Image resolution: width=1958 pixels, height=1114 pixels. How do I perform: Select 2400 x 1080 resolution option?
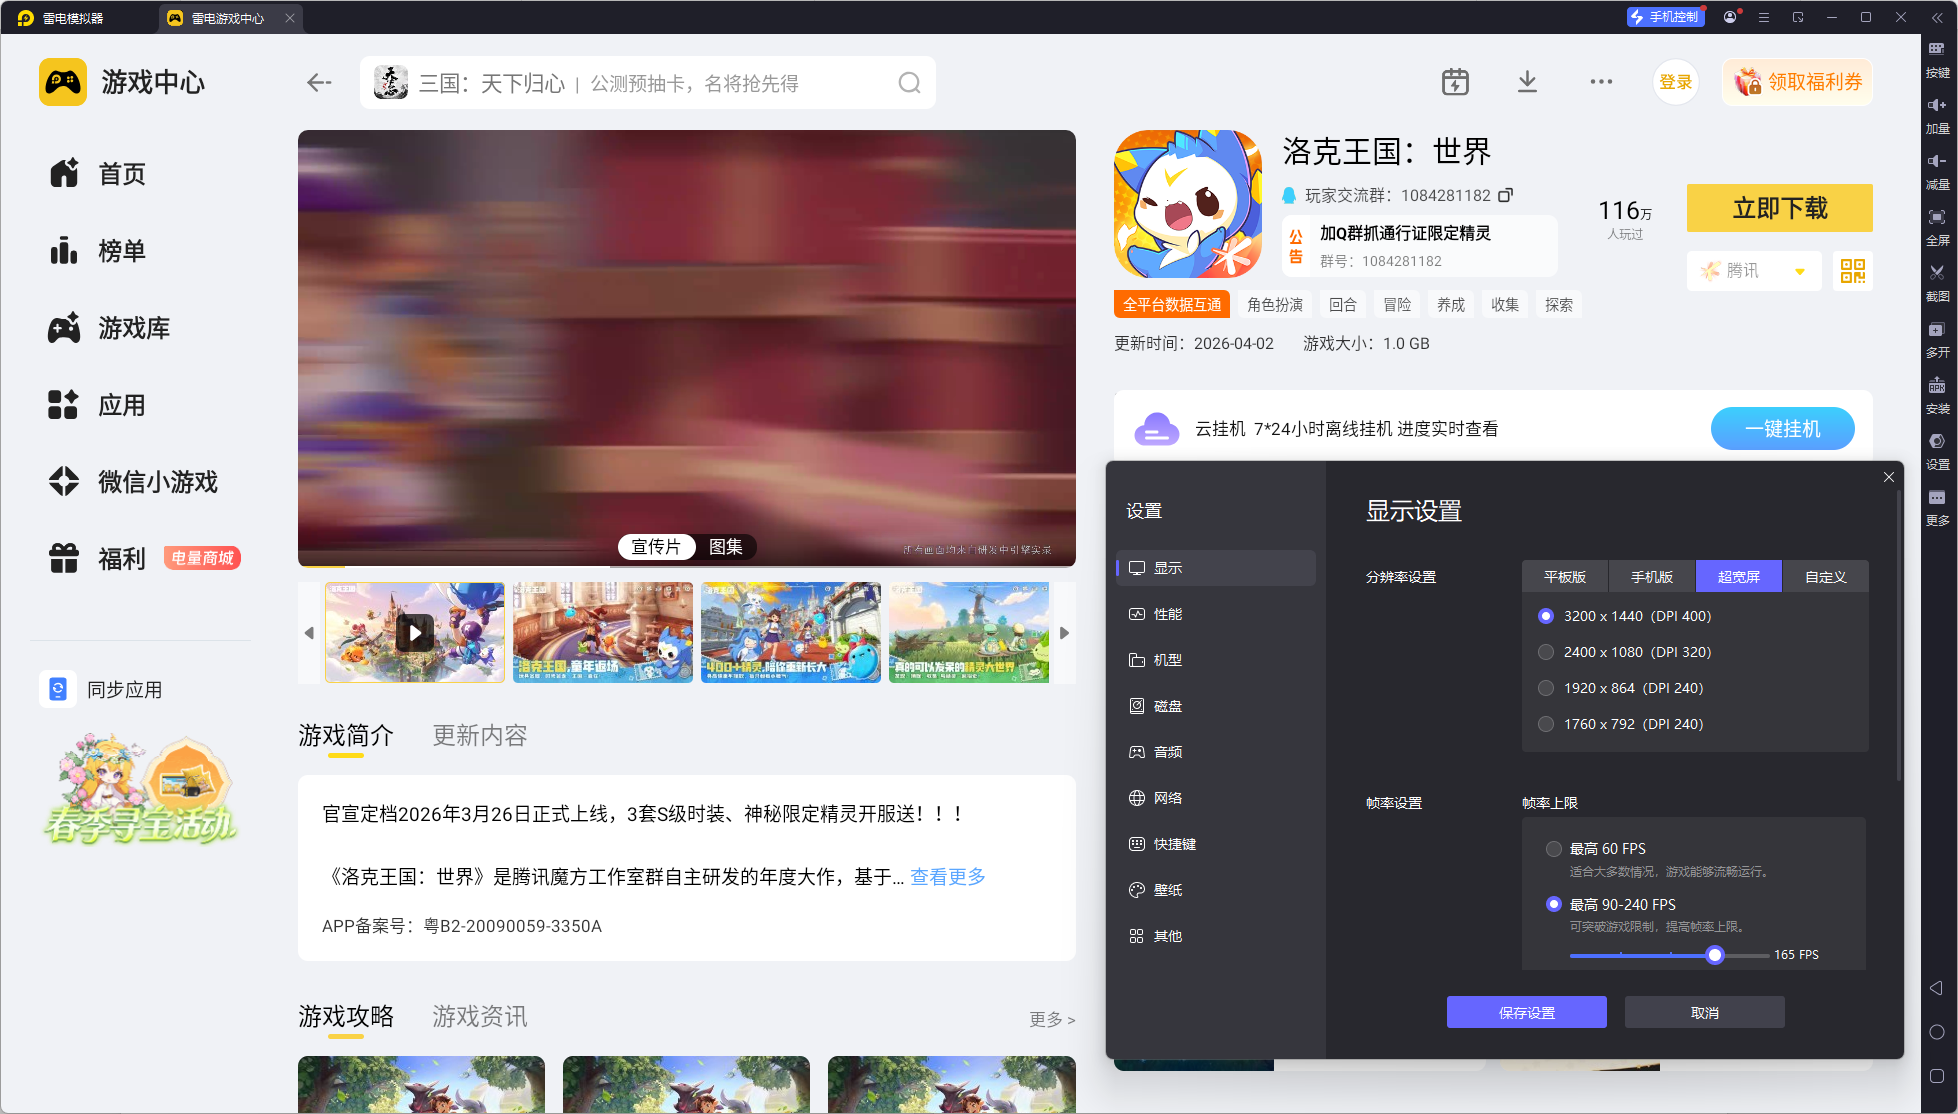[1546, 652]
